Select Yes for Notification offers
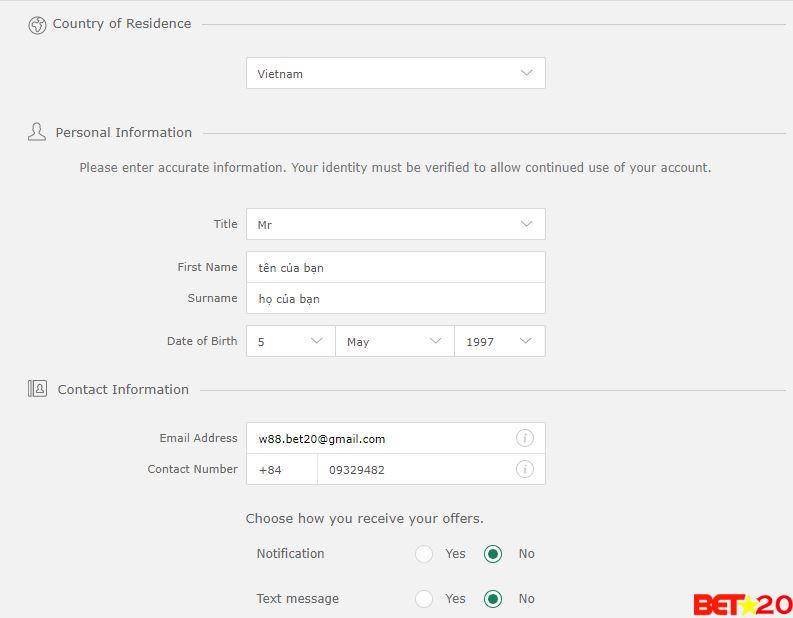The image size is (793, 618). point(424,554)
